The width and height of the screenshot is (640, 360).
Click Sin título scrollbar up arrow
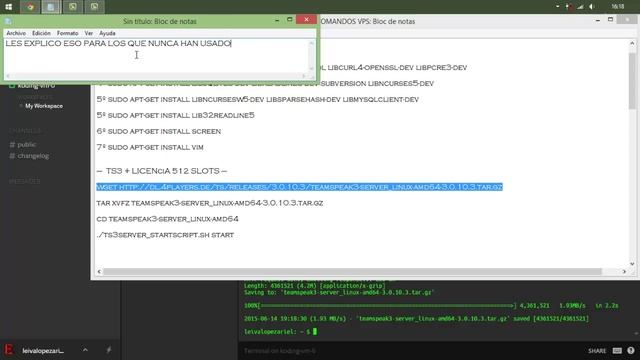[x=311, y=43]
